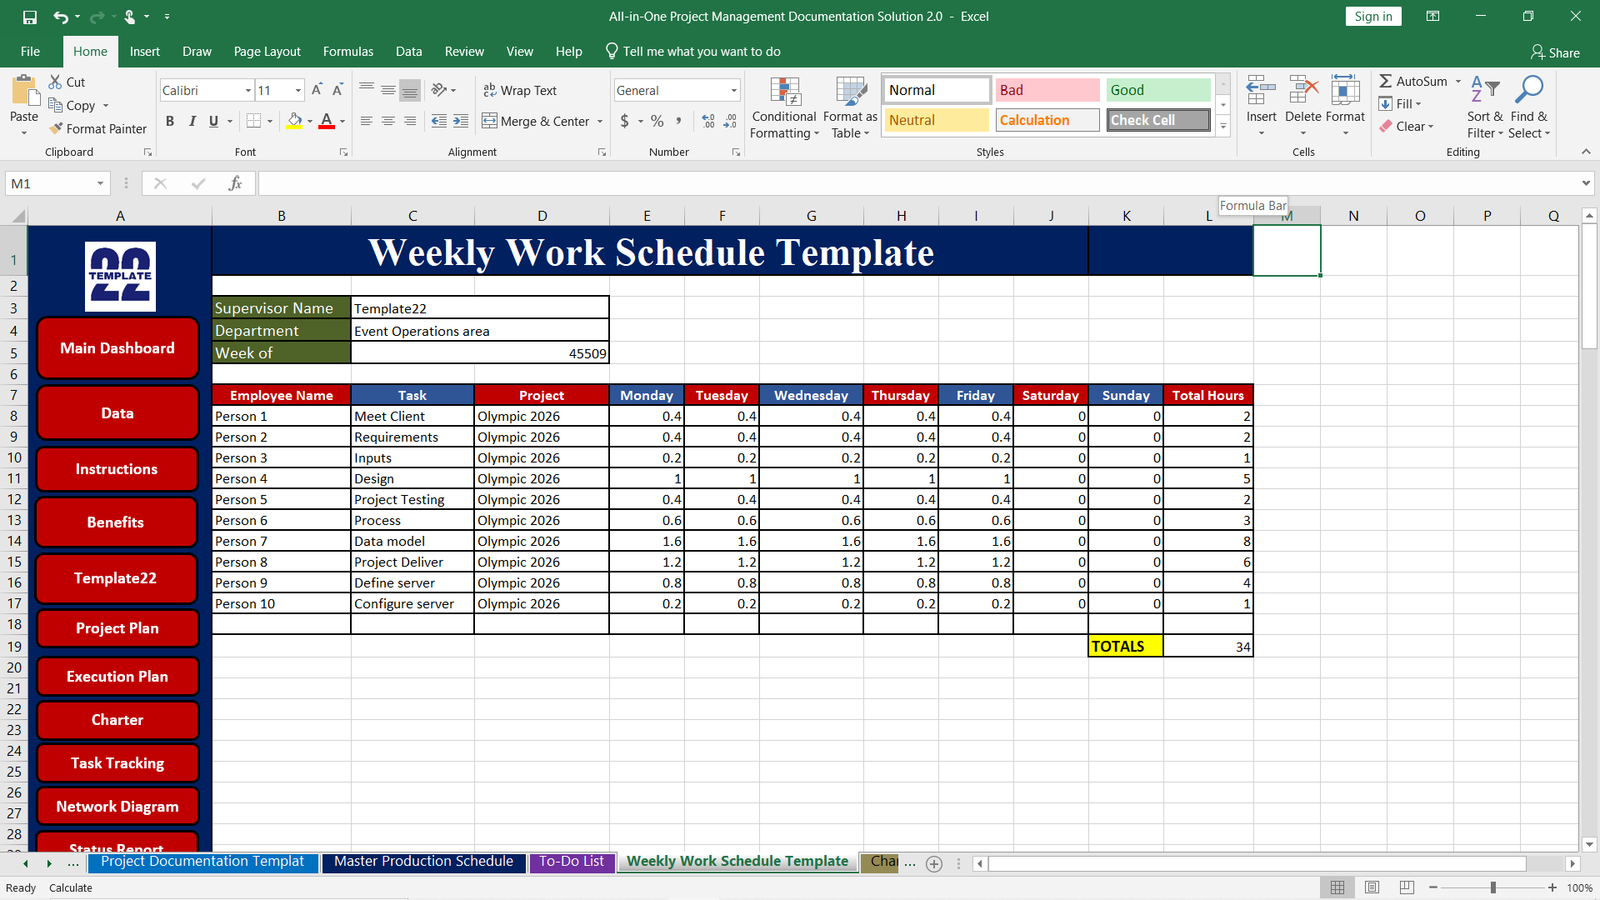1600x900 pixels.
Task: Click the Instructions navigation button
Action: pos(117,469)
